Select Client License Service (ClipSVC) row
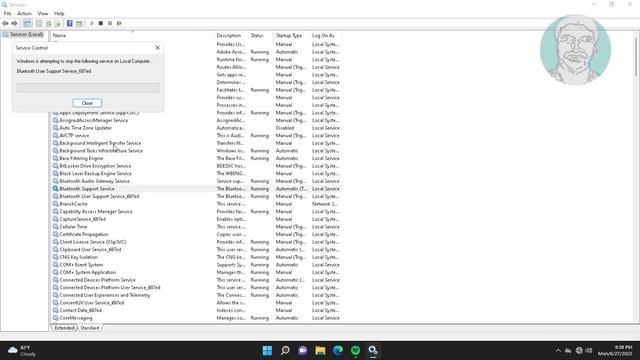The image size is (640, 360). (196, 242)
